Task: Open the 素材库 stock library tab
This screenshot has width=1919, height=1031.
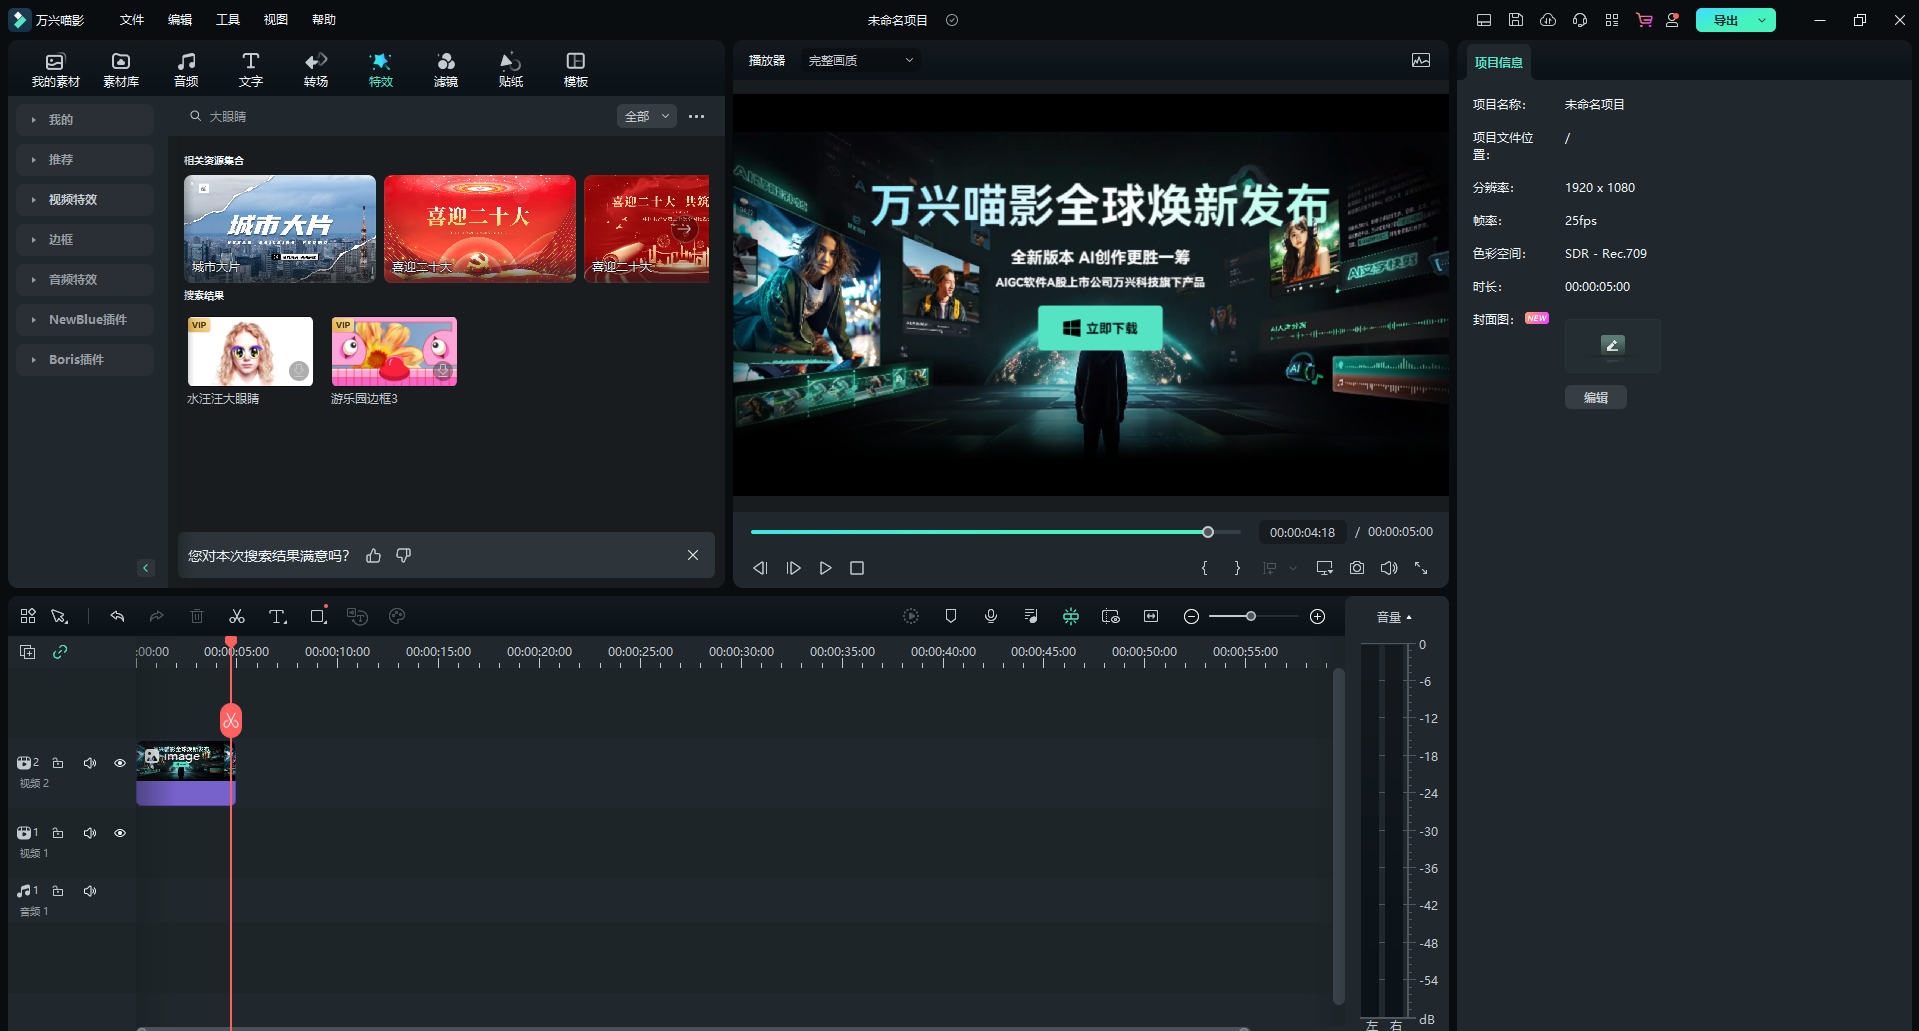Action: [121, 70]
